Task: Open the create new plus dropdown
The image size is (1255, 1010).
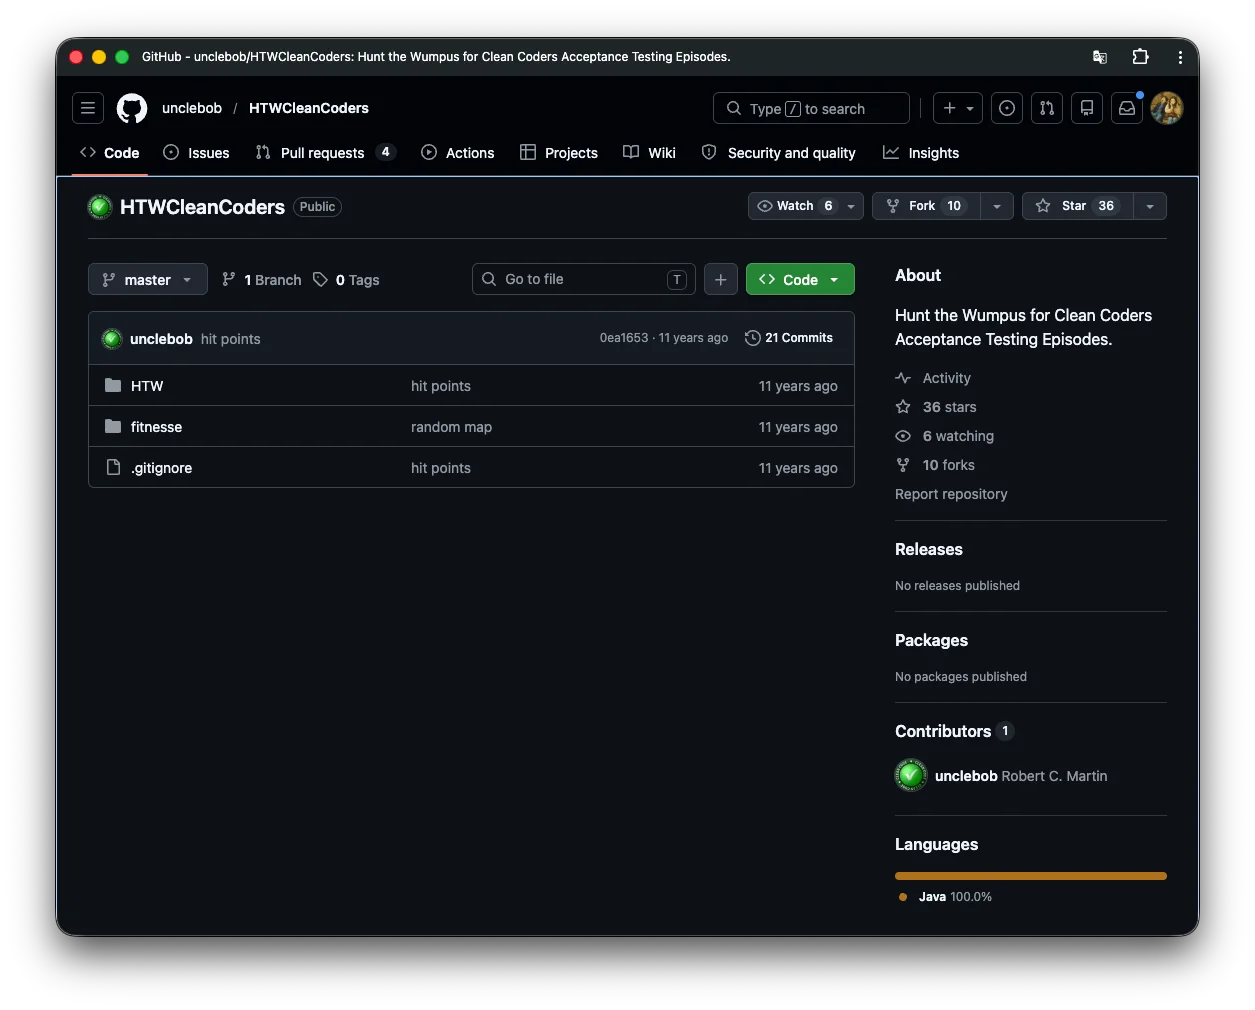Action: tap(958, 108)
